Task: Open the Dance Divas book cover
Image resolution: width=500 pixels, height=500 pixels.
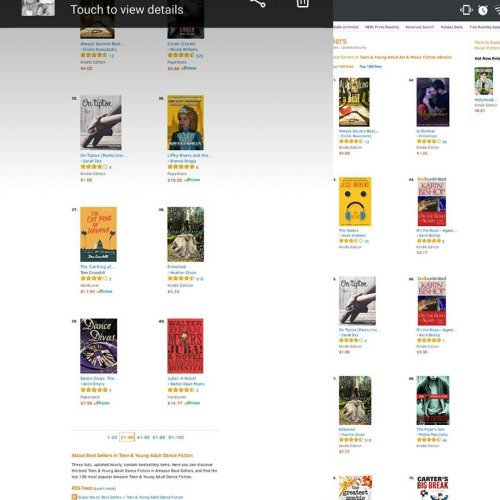Action: click(x=99, y=346)
